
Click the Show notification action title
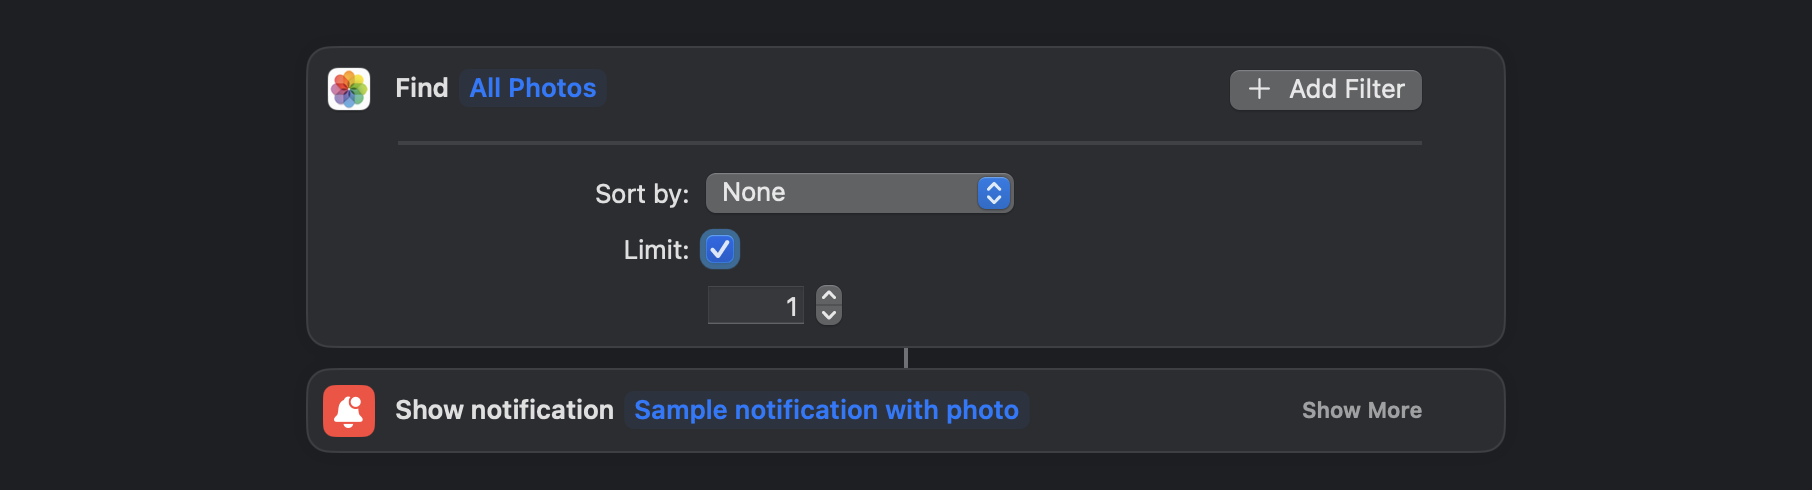point(504,410)
